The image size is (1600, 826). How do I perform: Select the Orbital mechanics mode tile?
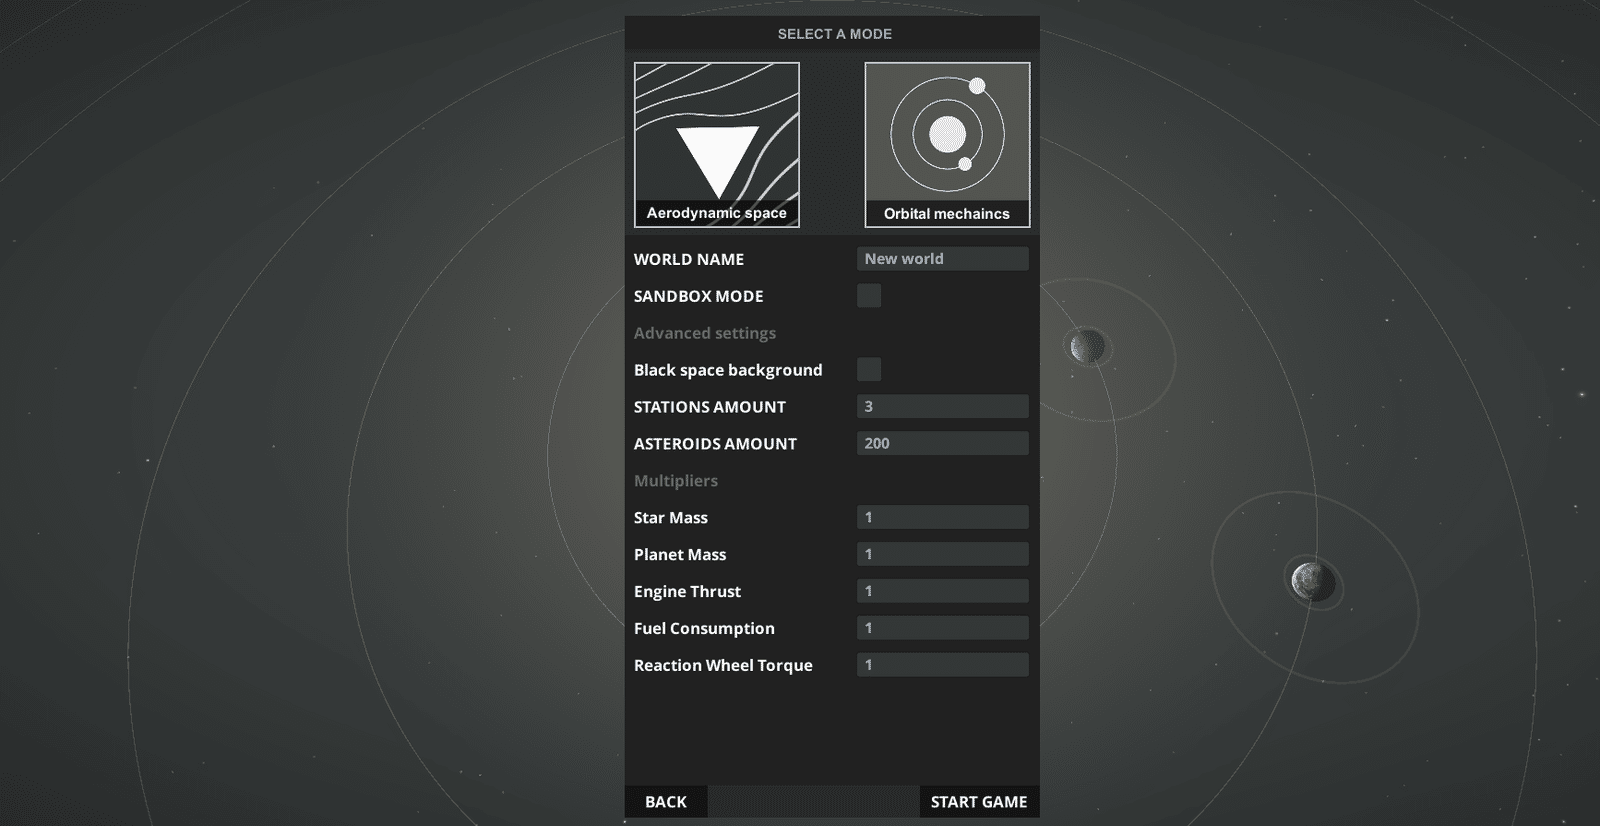click(x=947, y=145)
